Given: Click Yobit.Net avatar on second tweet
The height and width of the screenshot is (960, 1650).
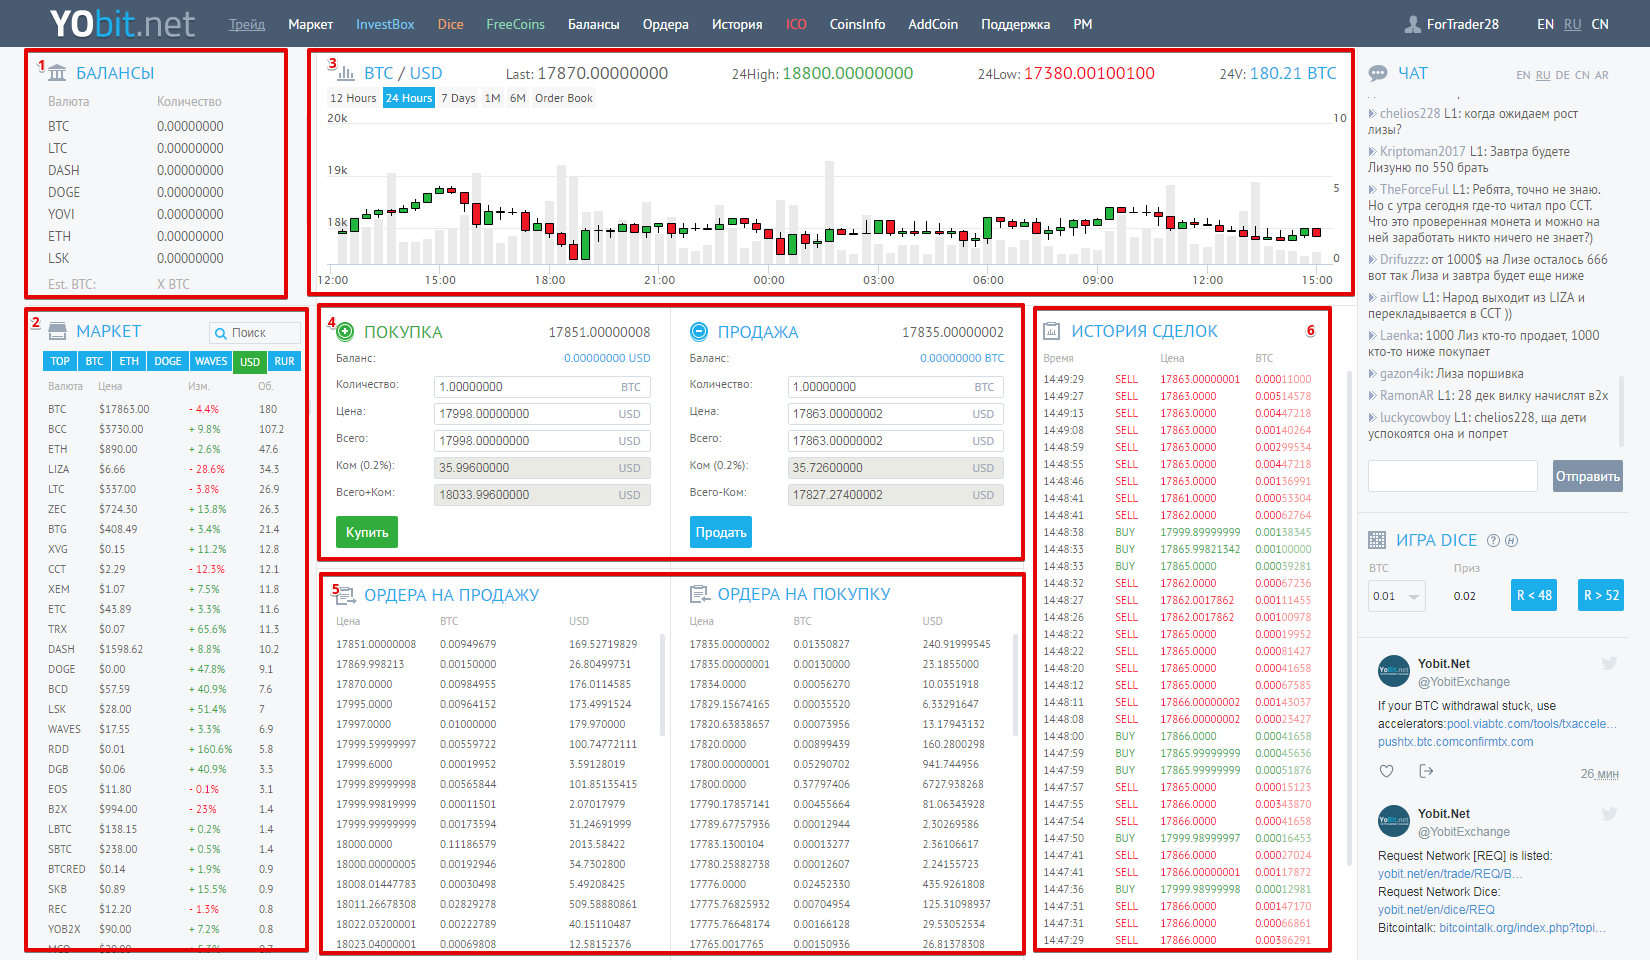Looking at the screenshot, I should (1393, 821).
